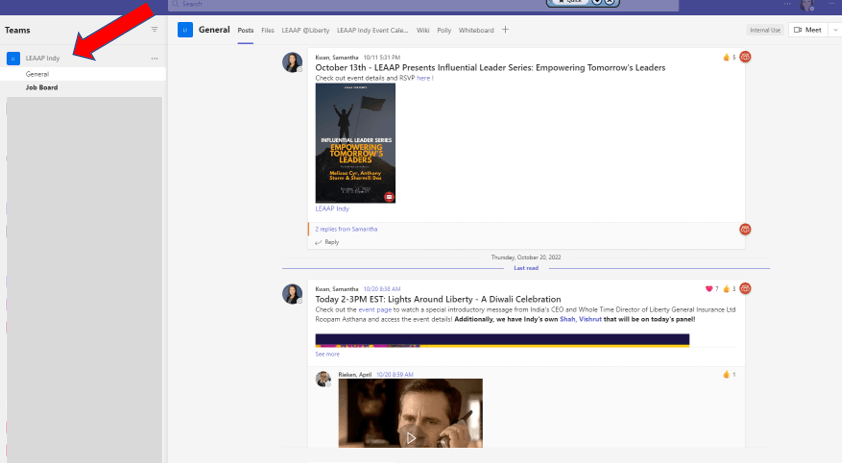Click 10/20 8:38 AM timestamp
The height and width of the screenshot is (463, 842).
382,289
